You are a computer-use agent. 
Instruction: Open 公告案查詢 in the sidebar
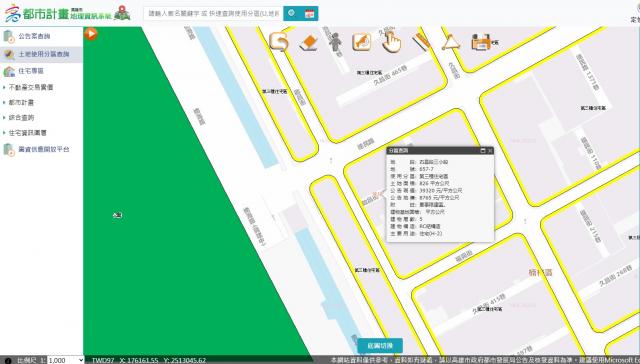pos(34,36)
